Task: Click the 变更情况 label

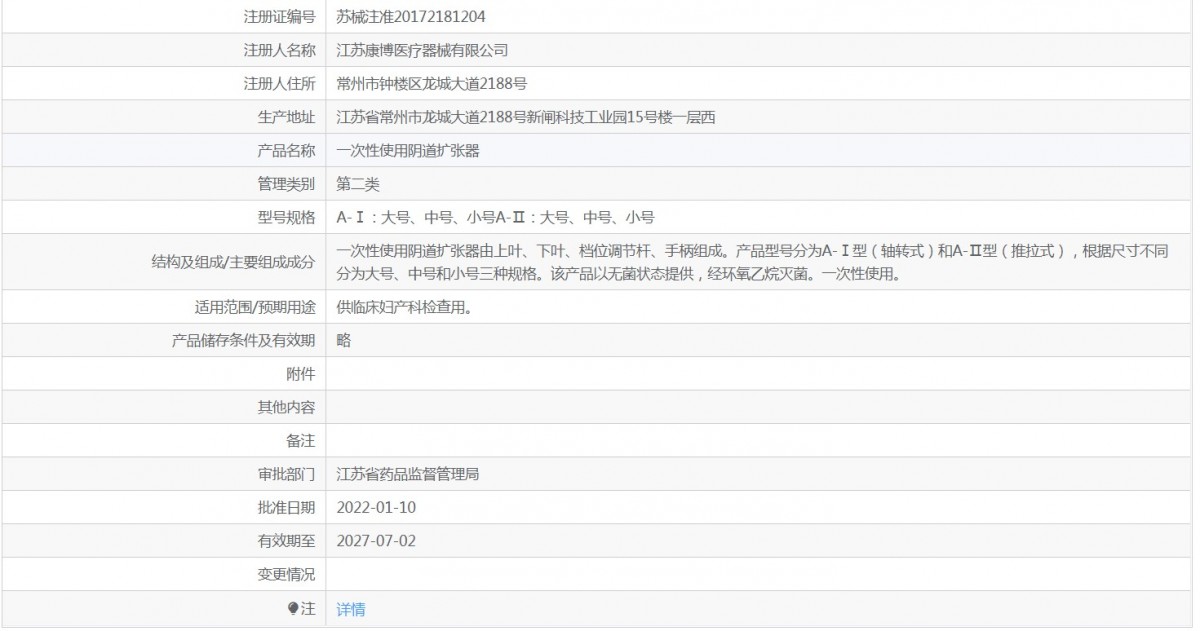Action: coord(286,575)
